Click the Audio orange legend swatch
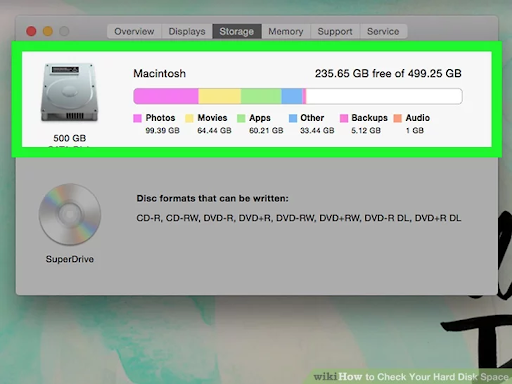 (x=398, y=118)
